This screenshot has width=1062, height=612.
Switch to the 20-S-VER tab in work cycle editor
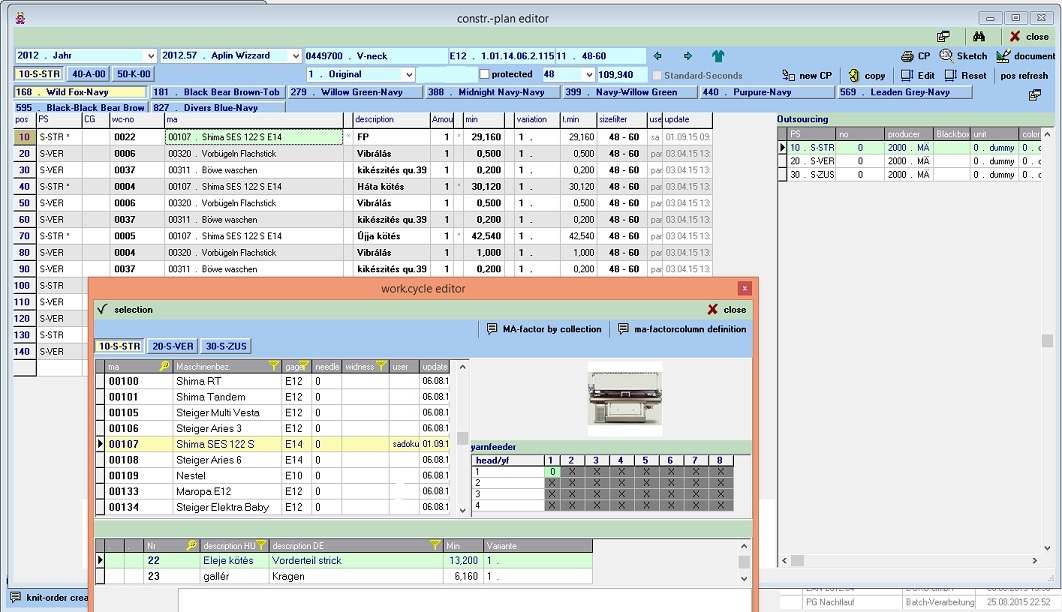point(173,346)
